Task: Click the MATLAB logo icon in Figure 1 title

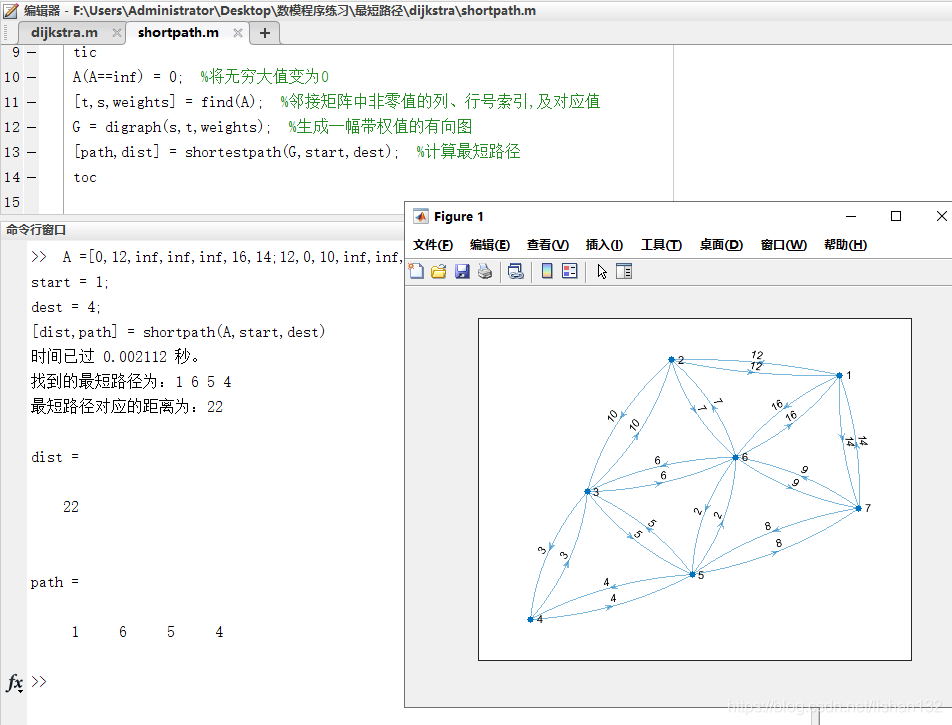Action: click(x=421, y=217)
